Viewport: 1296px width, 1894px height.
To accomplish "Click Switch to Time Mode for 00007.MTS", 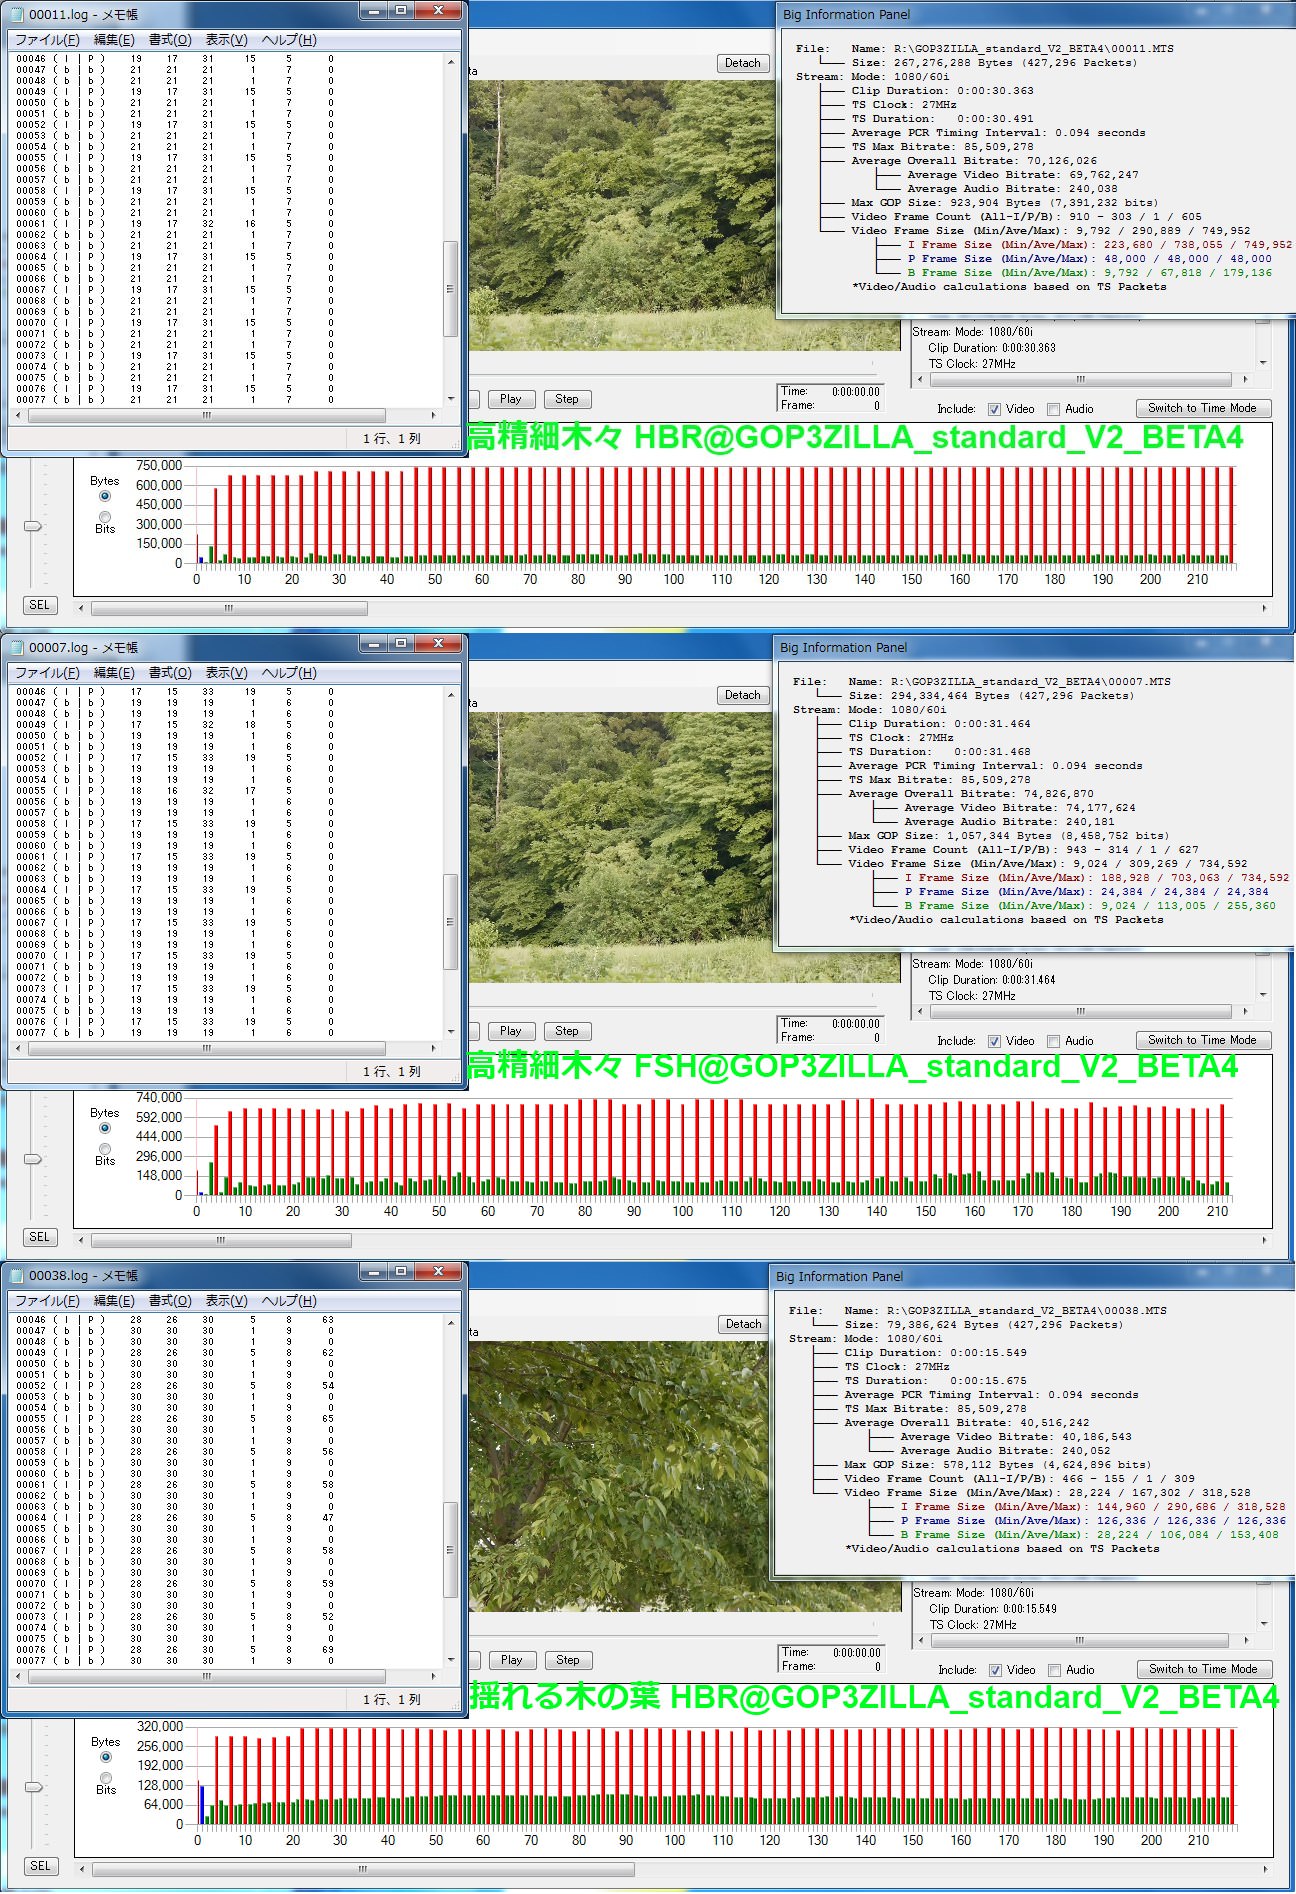I will pyautogui.click(x=1202, y=1040).
